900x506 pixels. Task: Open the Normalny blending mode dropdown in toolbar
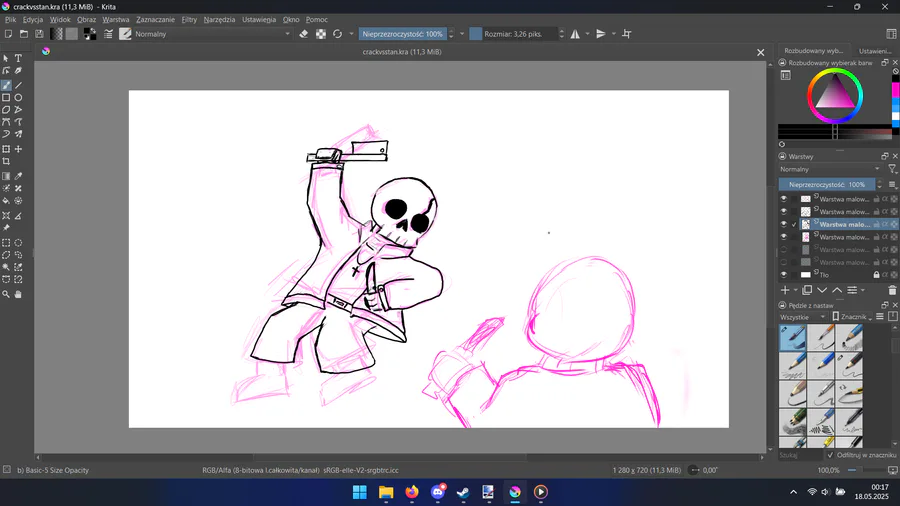click(x=213, y=34)
